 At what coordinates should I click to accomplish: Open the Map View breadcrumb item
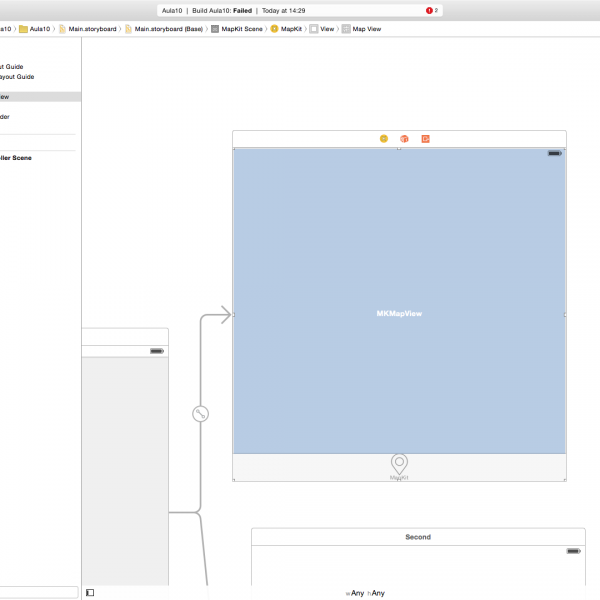coord(362,29)
